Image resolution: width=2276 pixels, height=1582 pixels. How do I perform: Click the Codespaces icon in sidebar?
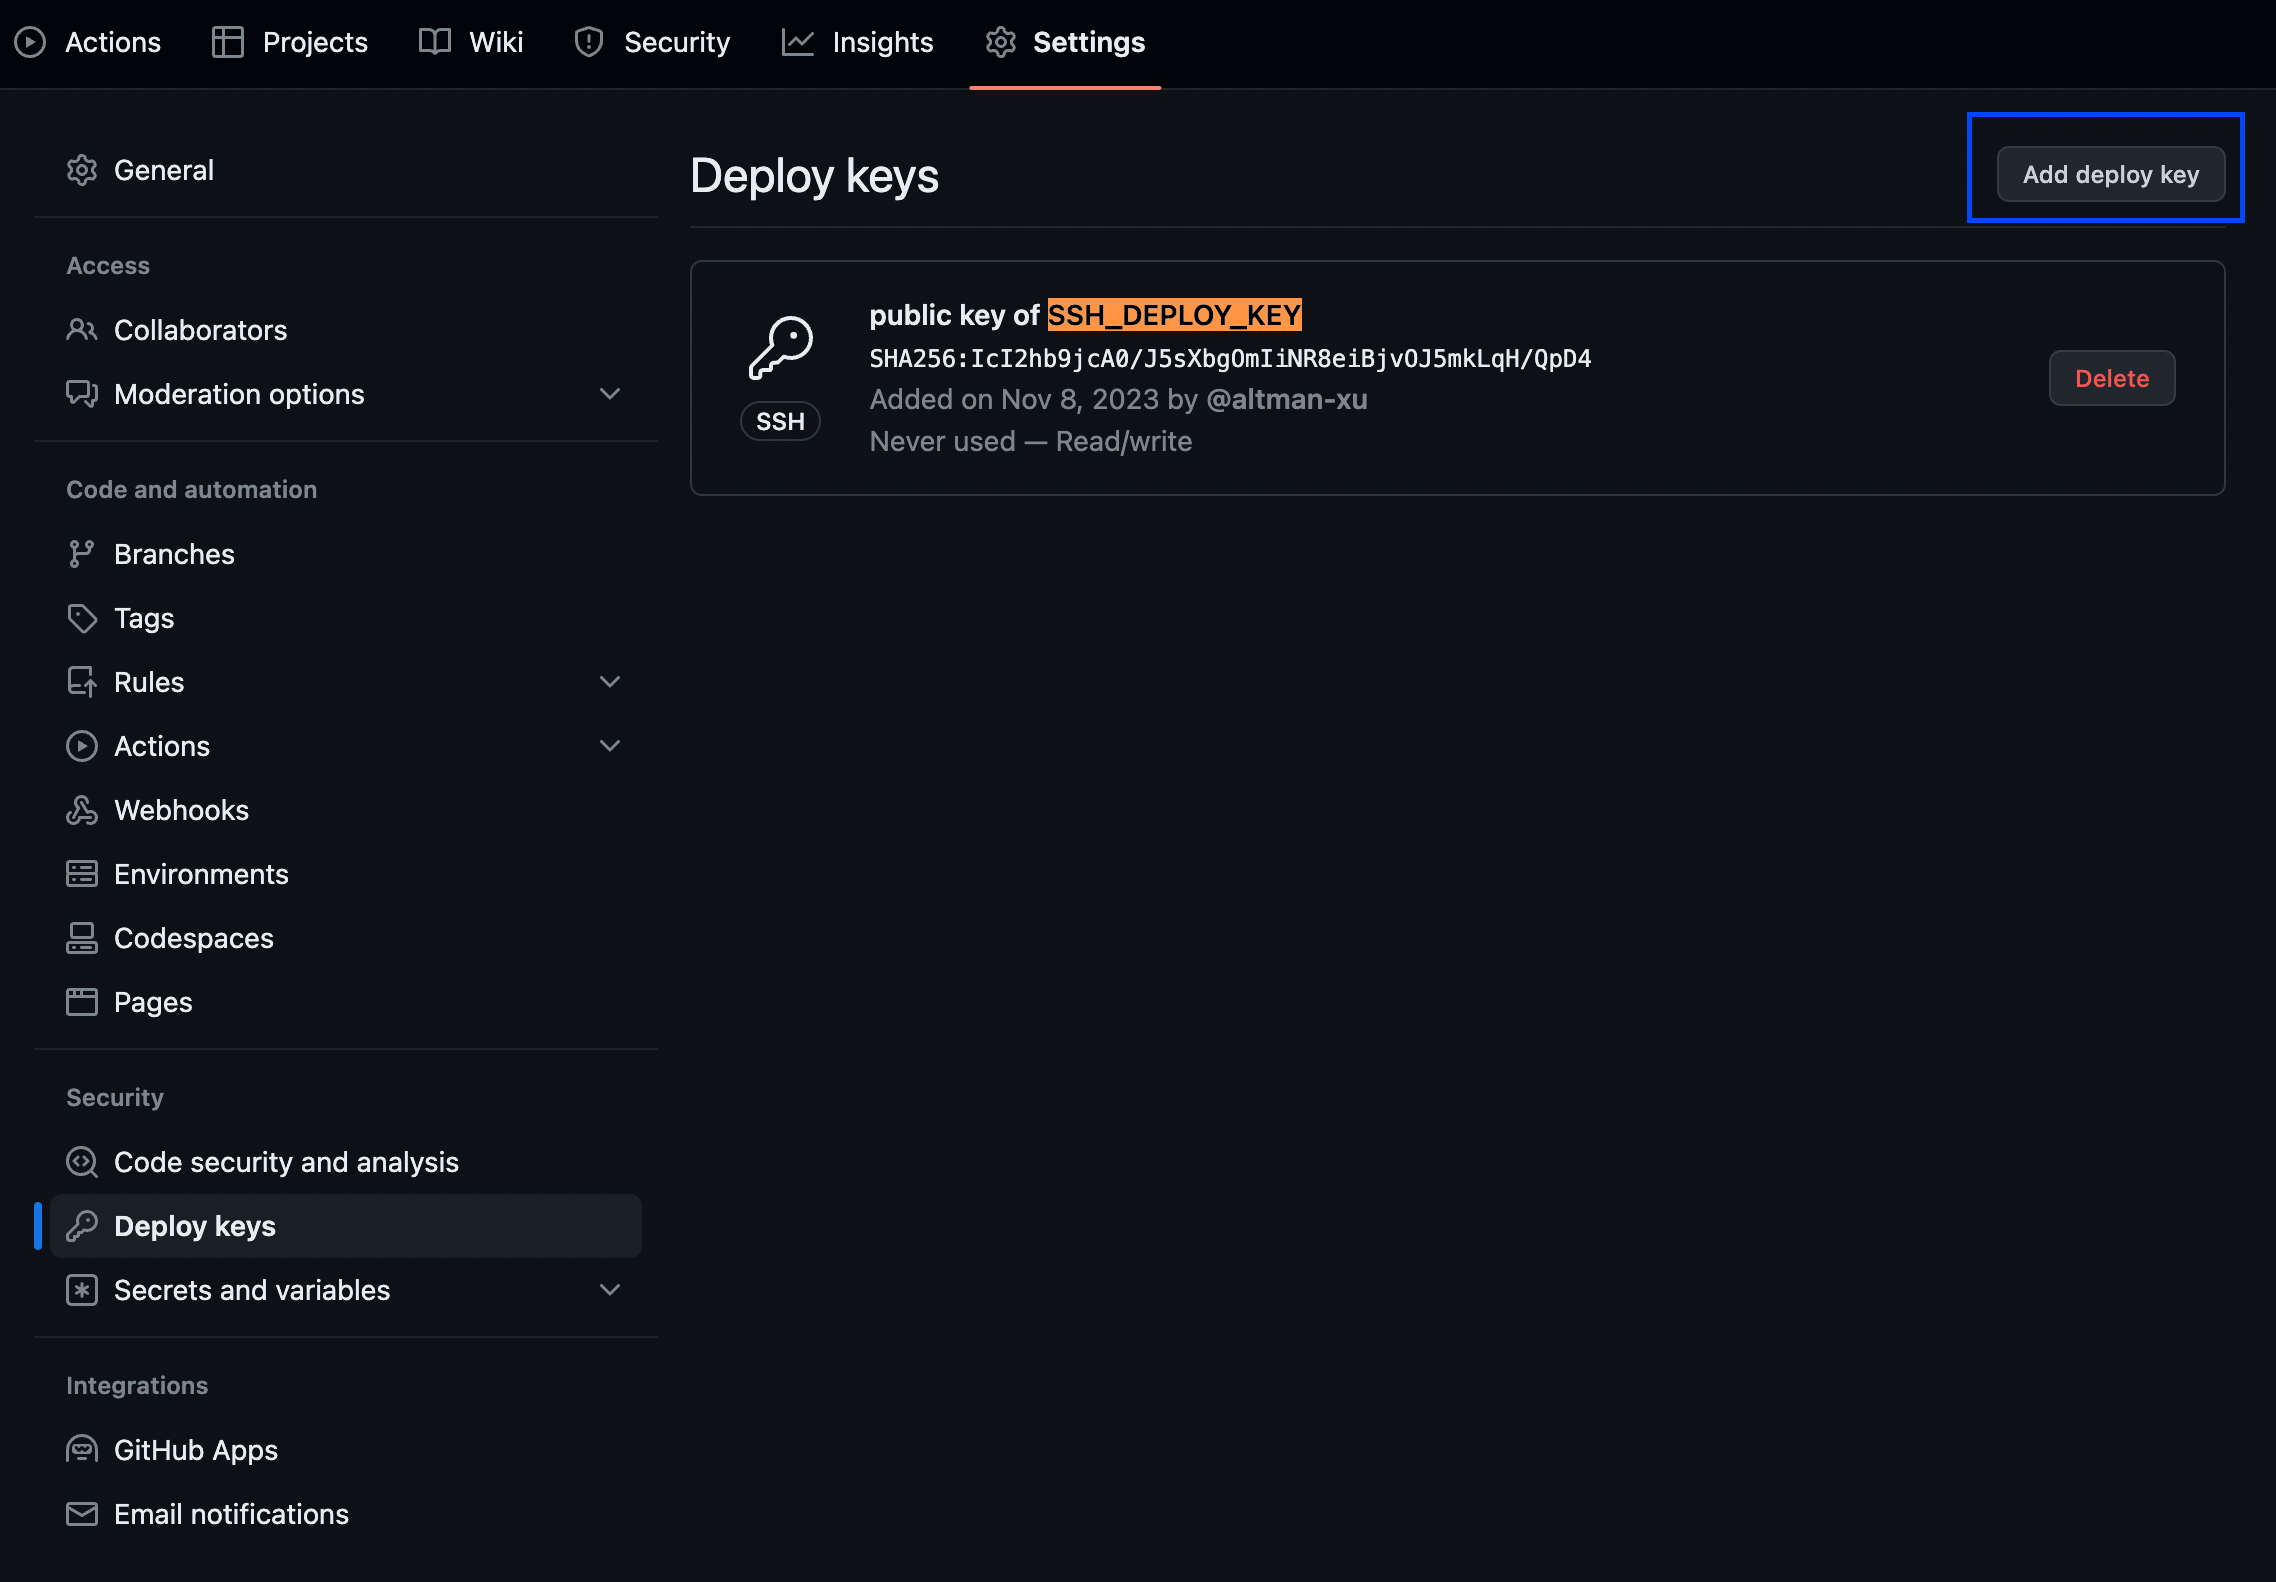(x=82, y=938)
